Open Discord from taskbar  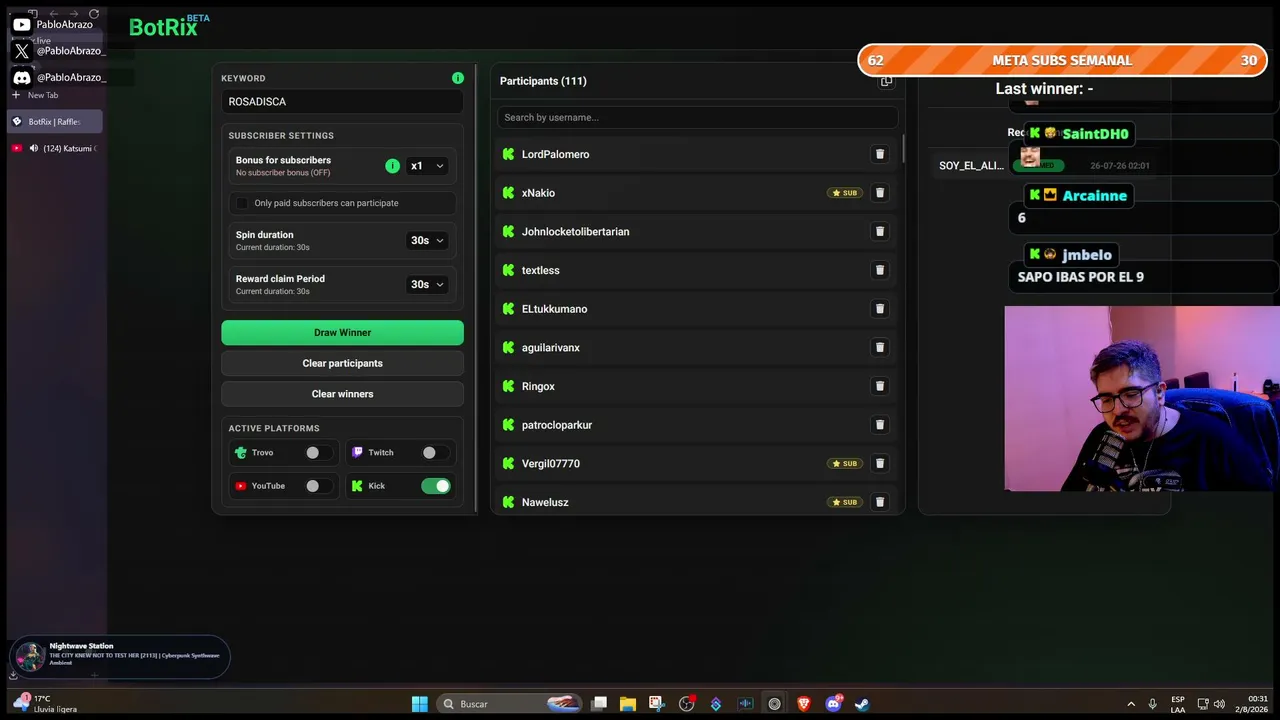coord(833,704)
